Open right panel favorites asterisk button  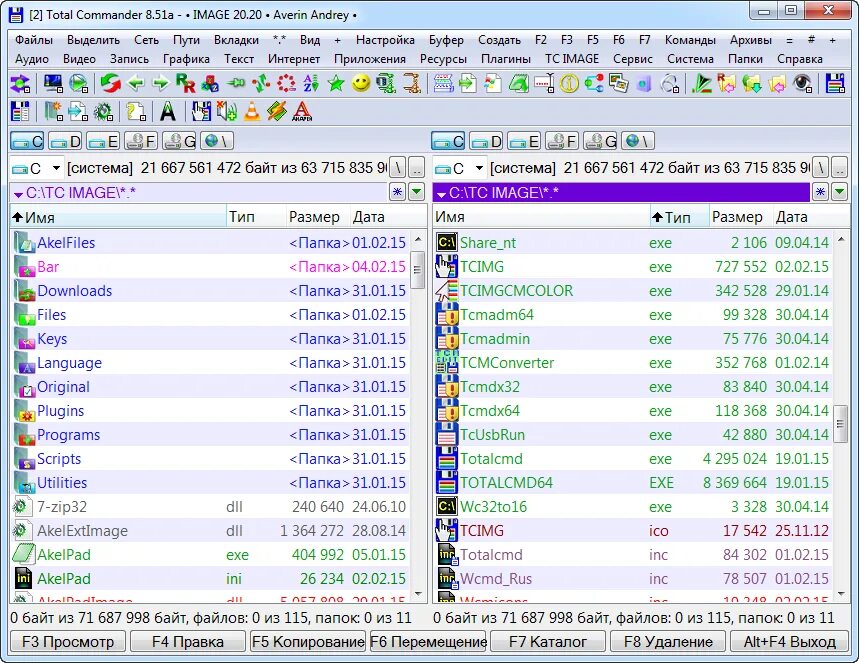[x=820, y=192]
